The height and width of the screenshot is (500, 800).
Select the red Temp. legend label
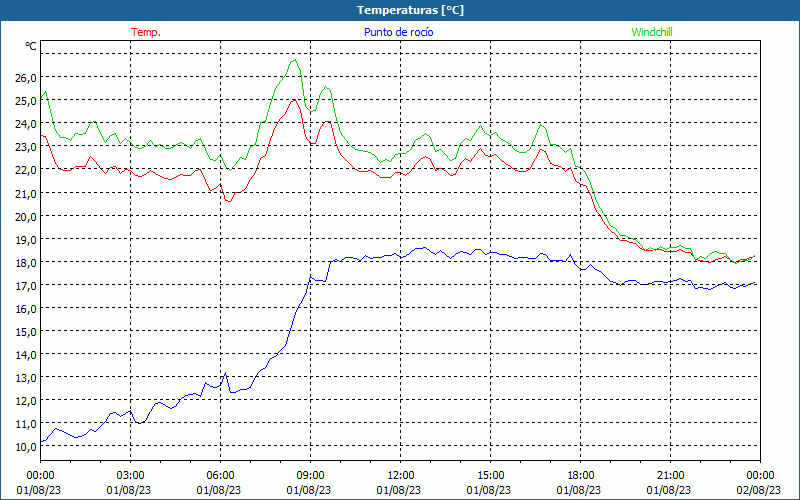pos(146,32)
